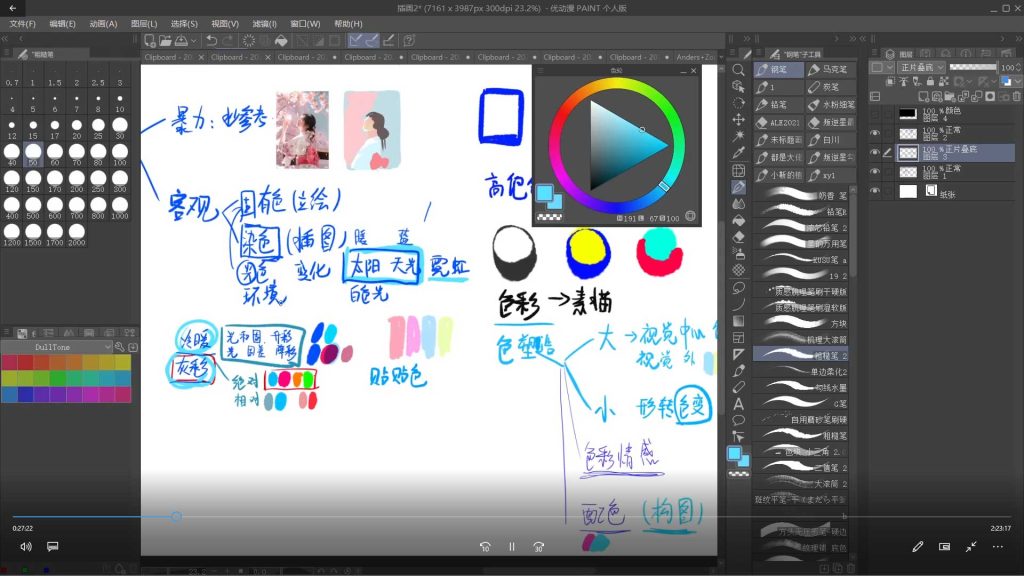
Task: Open the 编辑(E) menu
Action: click(x=62, y=24)
